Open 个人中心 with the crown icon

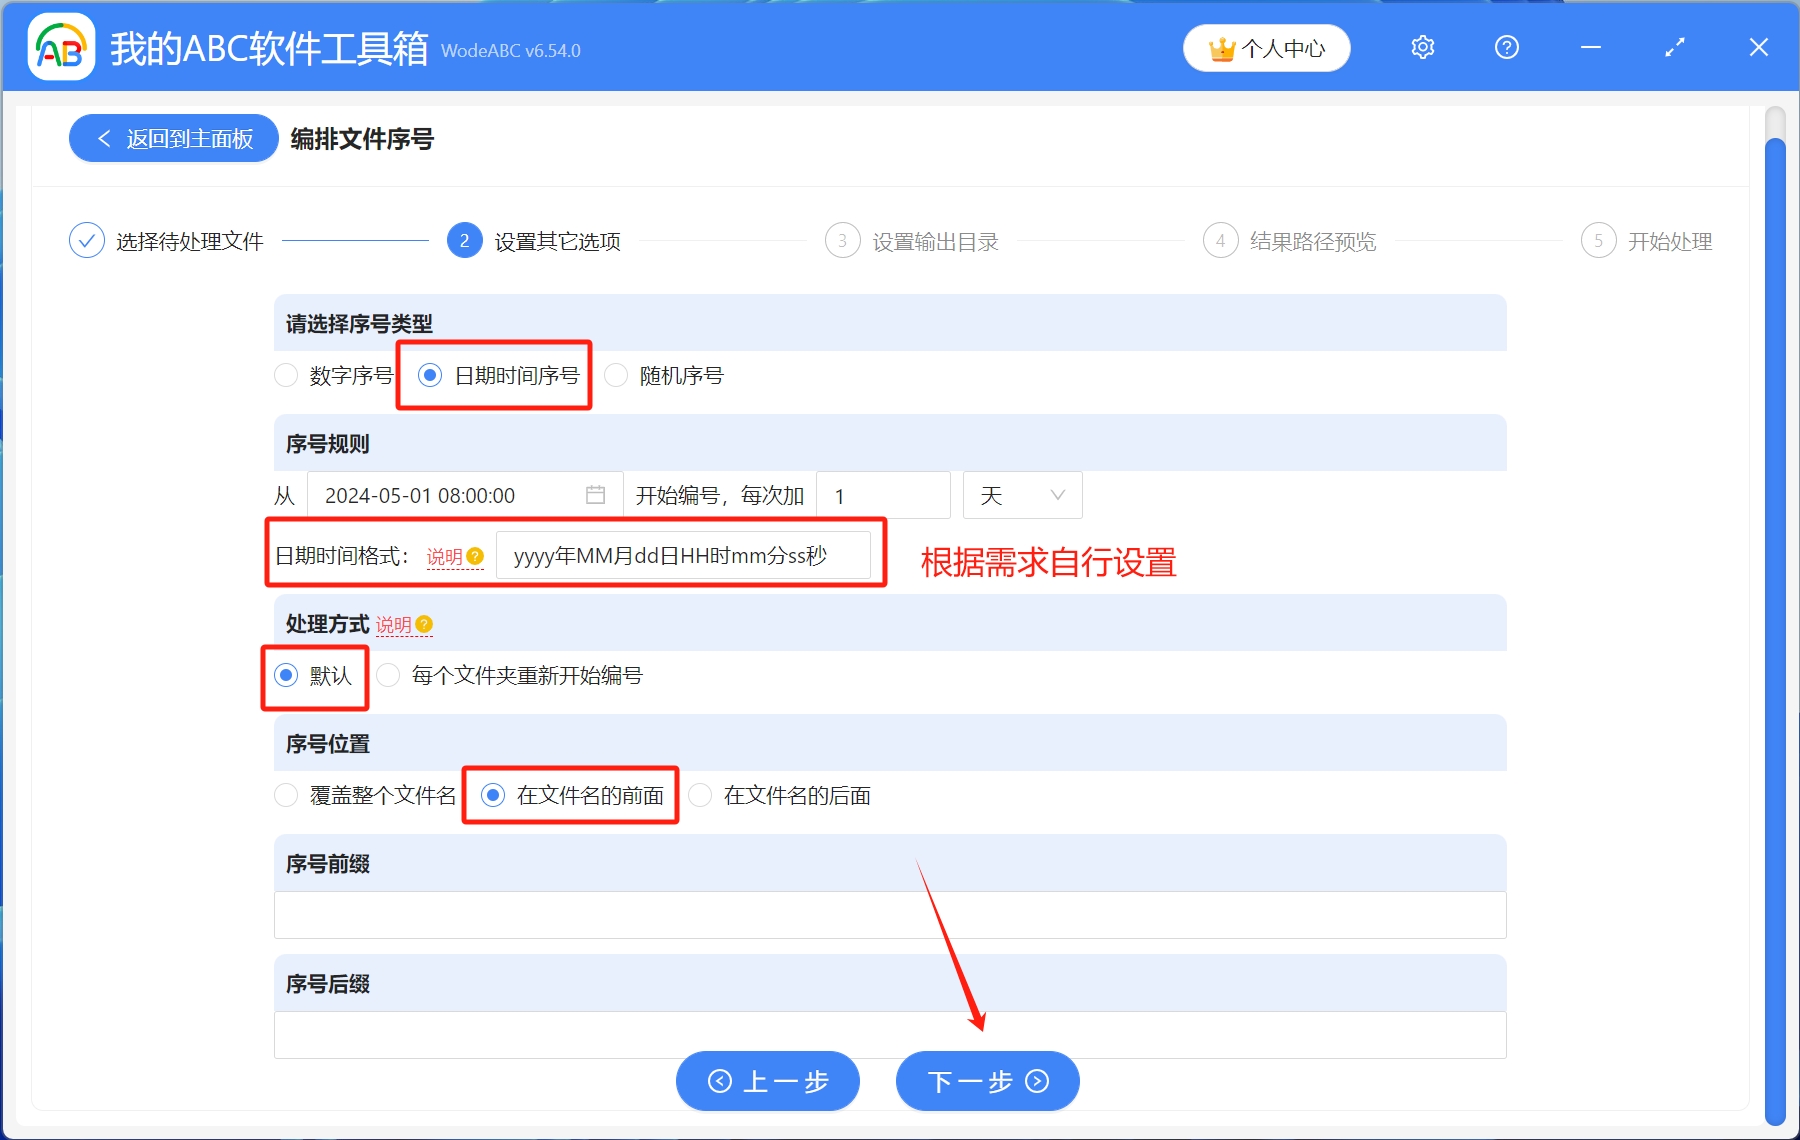[x=1265, y=47]
